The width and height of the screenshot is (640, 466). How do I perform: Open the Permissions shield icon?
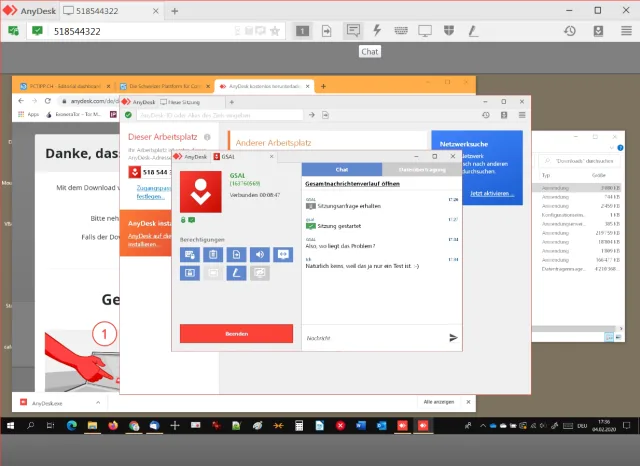click(x=449, y=31)
